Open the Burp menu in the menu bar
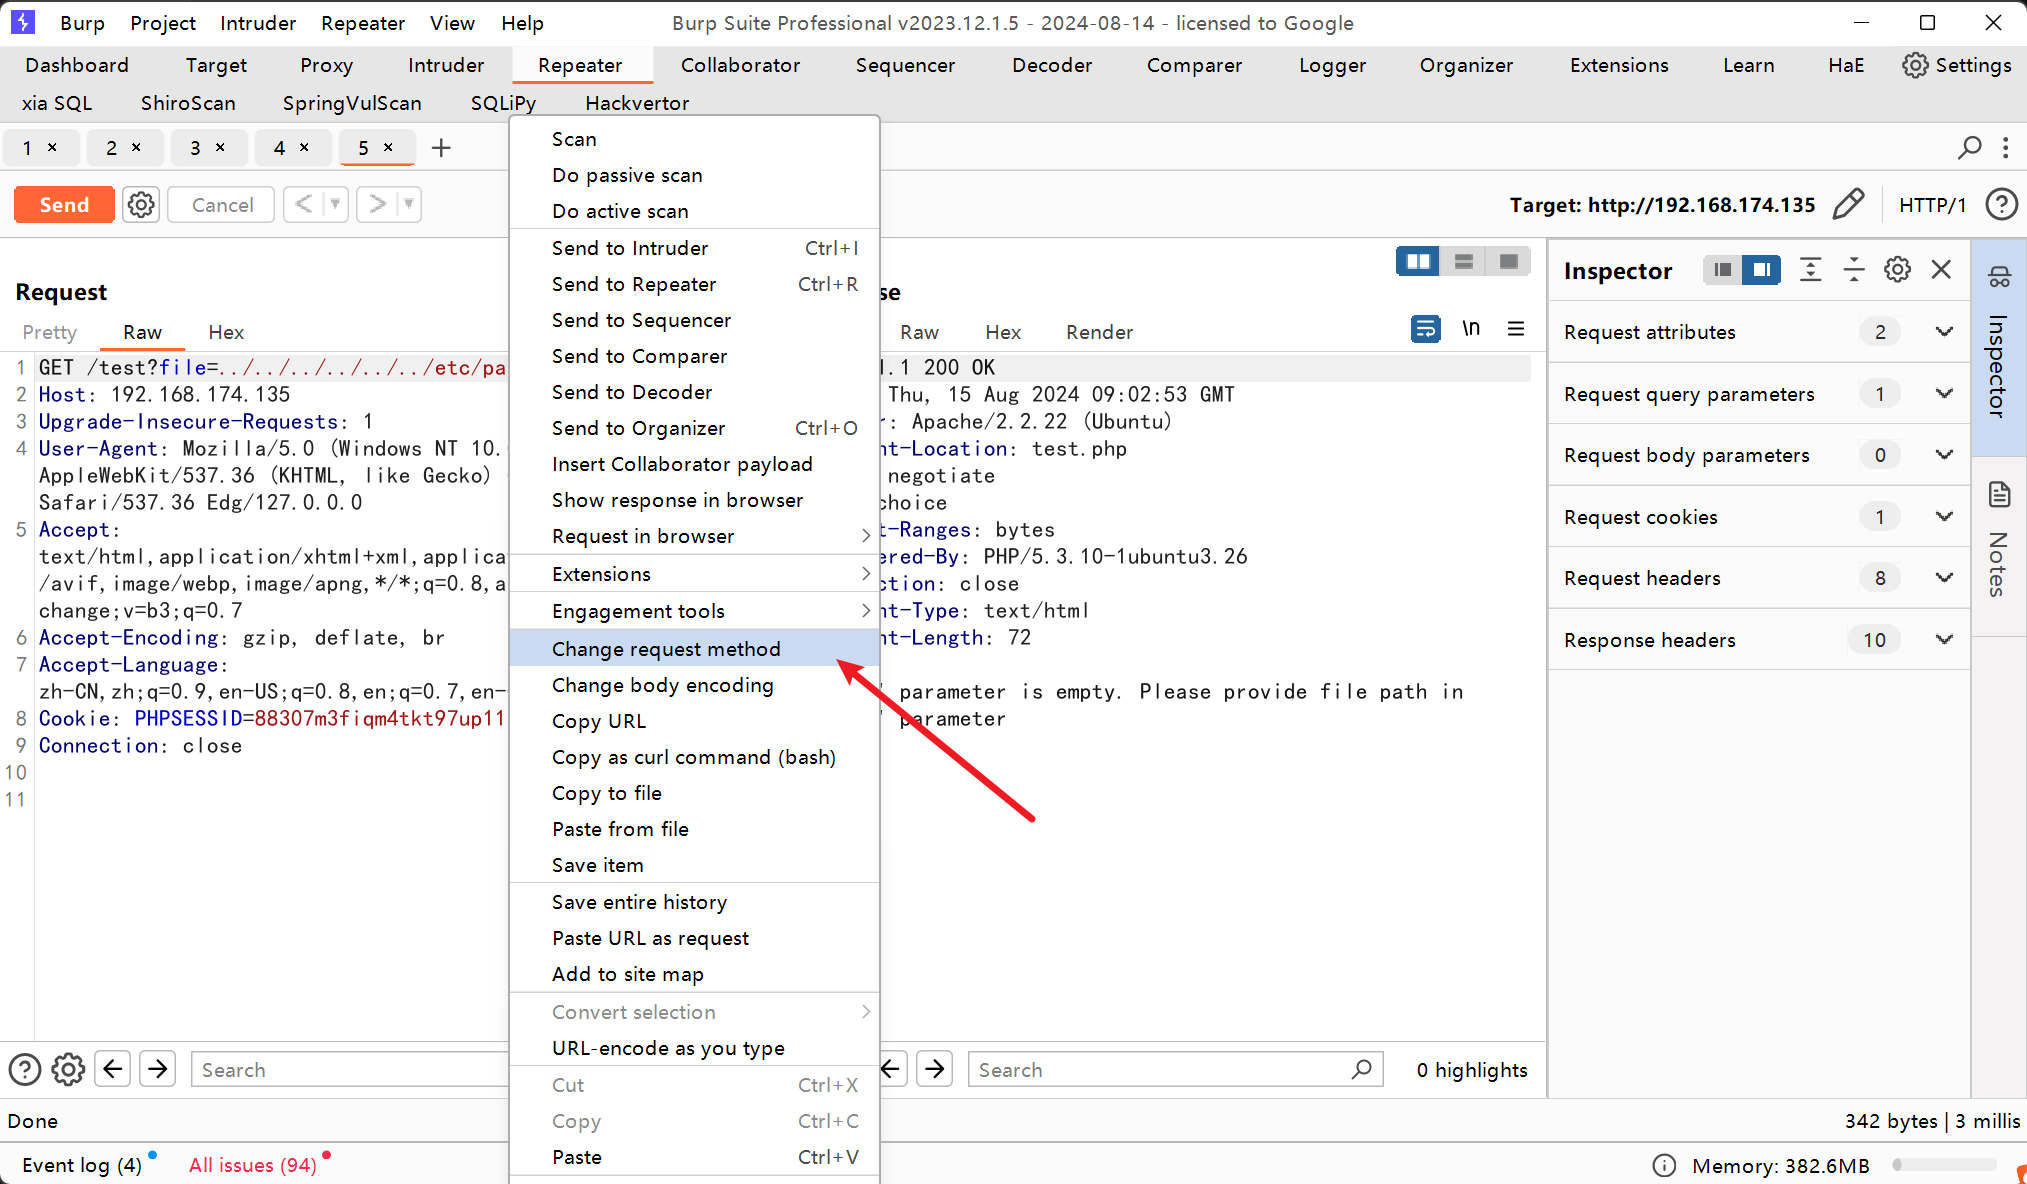This screenshot has height=1184, width=2027. (x=82, y=23)
